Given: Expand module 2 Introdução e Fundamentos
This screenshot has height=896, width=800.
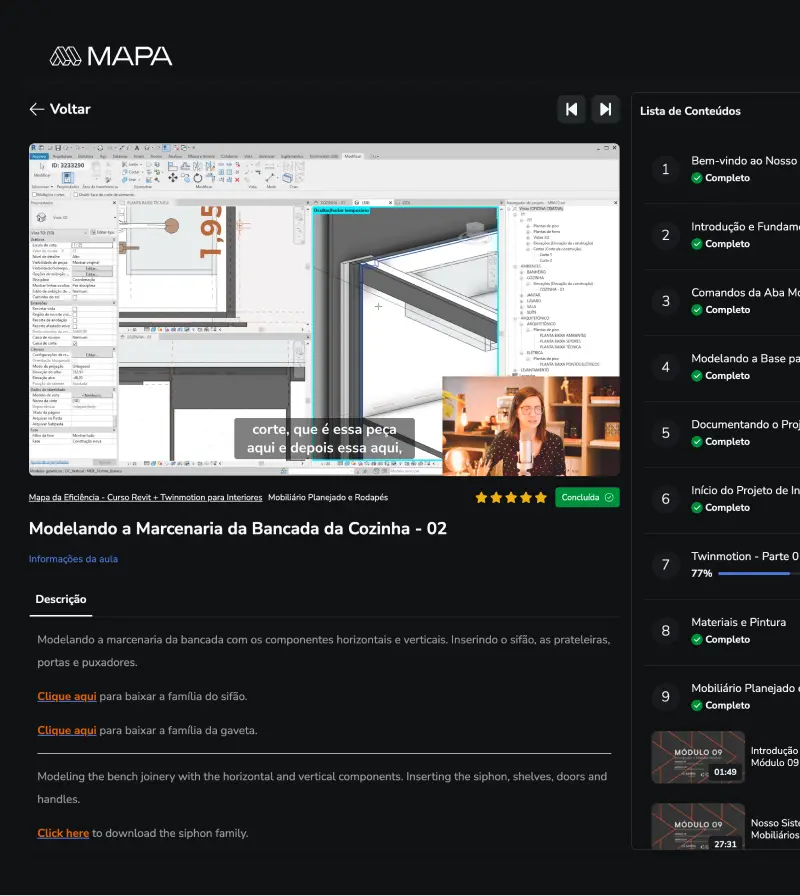Looking at the screenshot, I should 722,235.
